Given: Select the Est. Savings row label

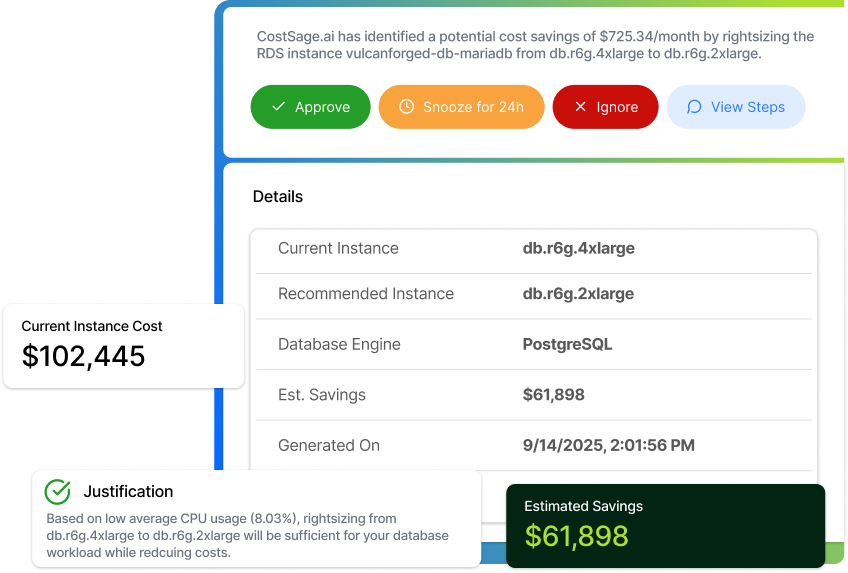Looking at the screenshot, I should [322, 395].
